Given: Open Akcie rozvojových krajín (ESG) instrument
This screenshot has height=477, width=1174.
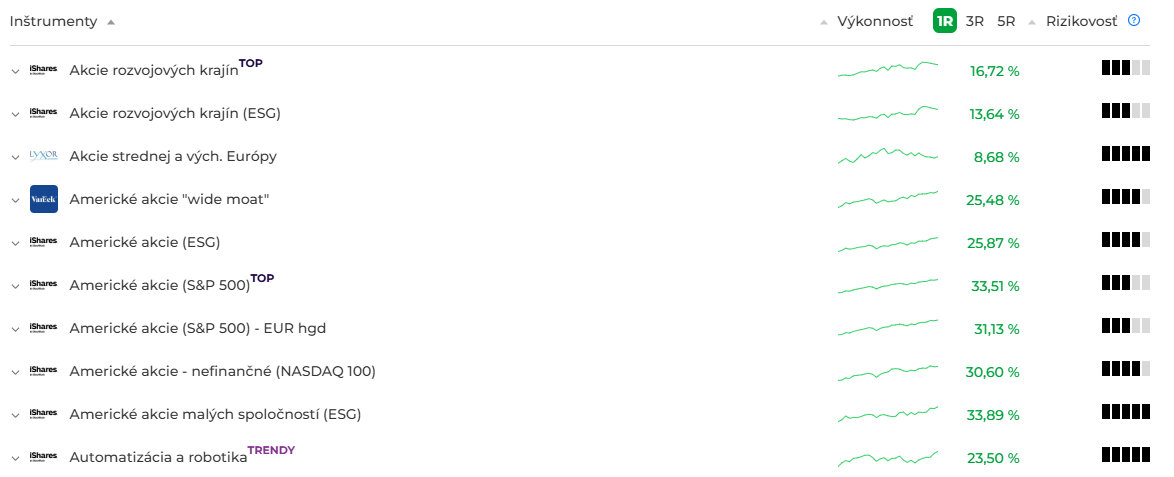Looking at the screenshot, I should (x=175, y=113).
